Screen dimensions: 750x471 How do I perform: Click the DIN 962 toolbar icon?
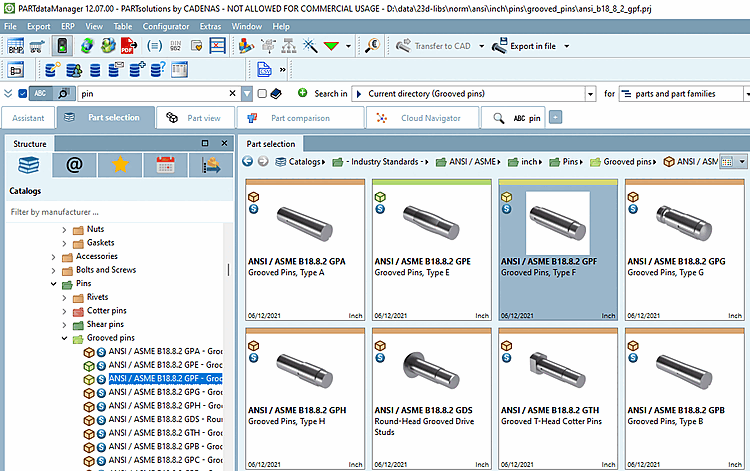(x=176, y=46)
